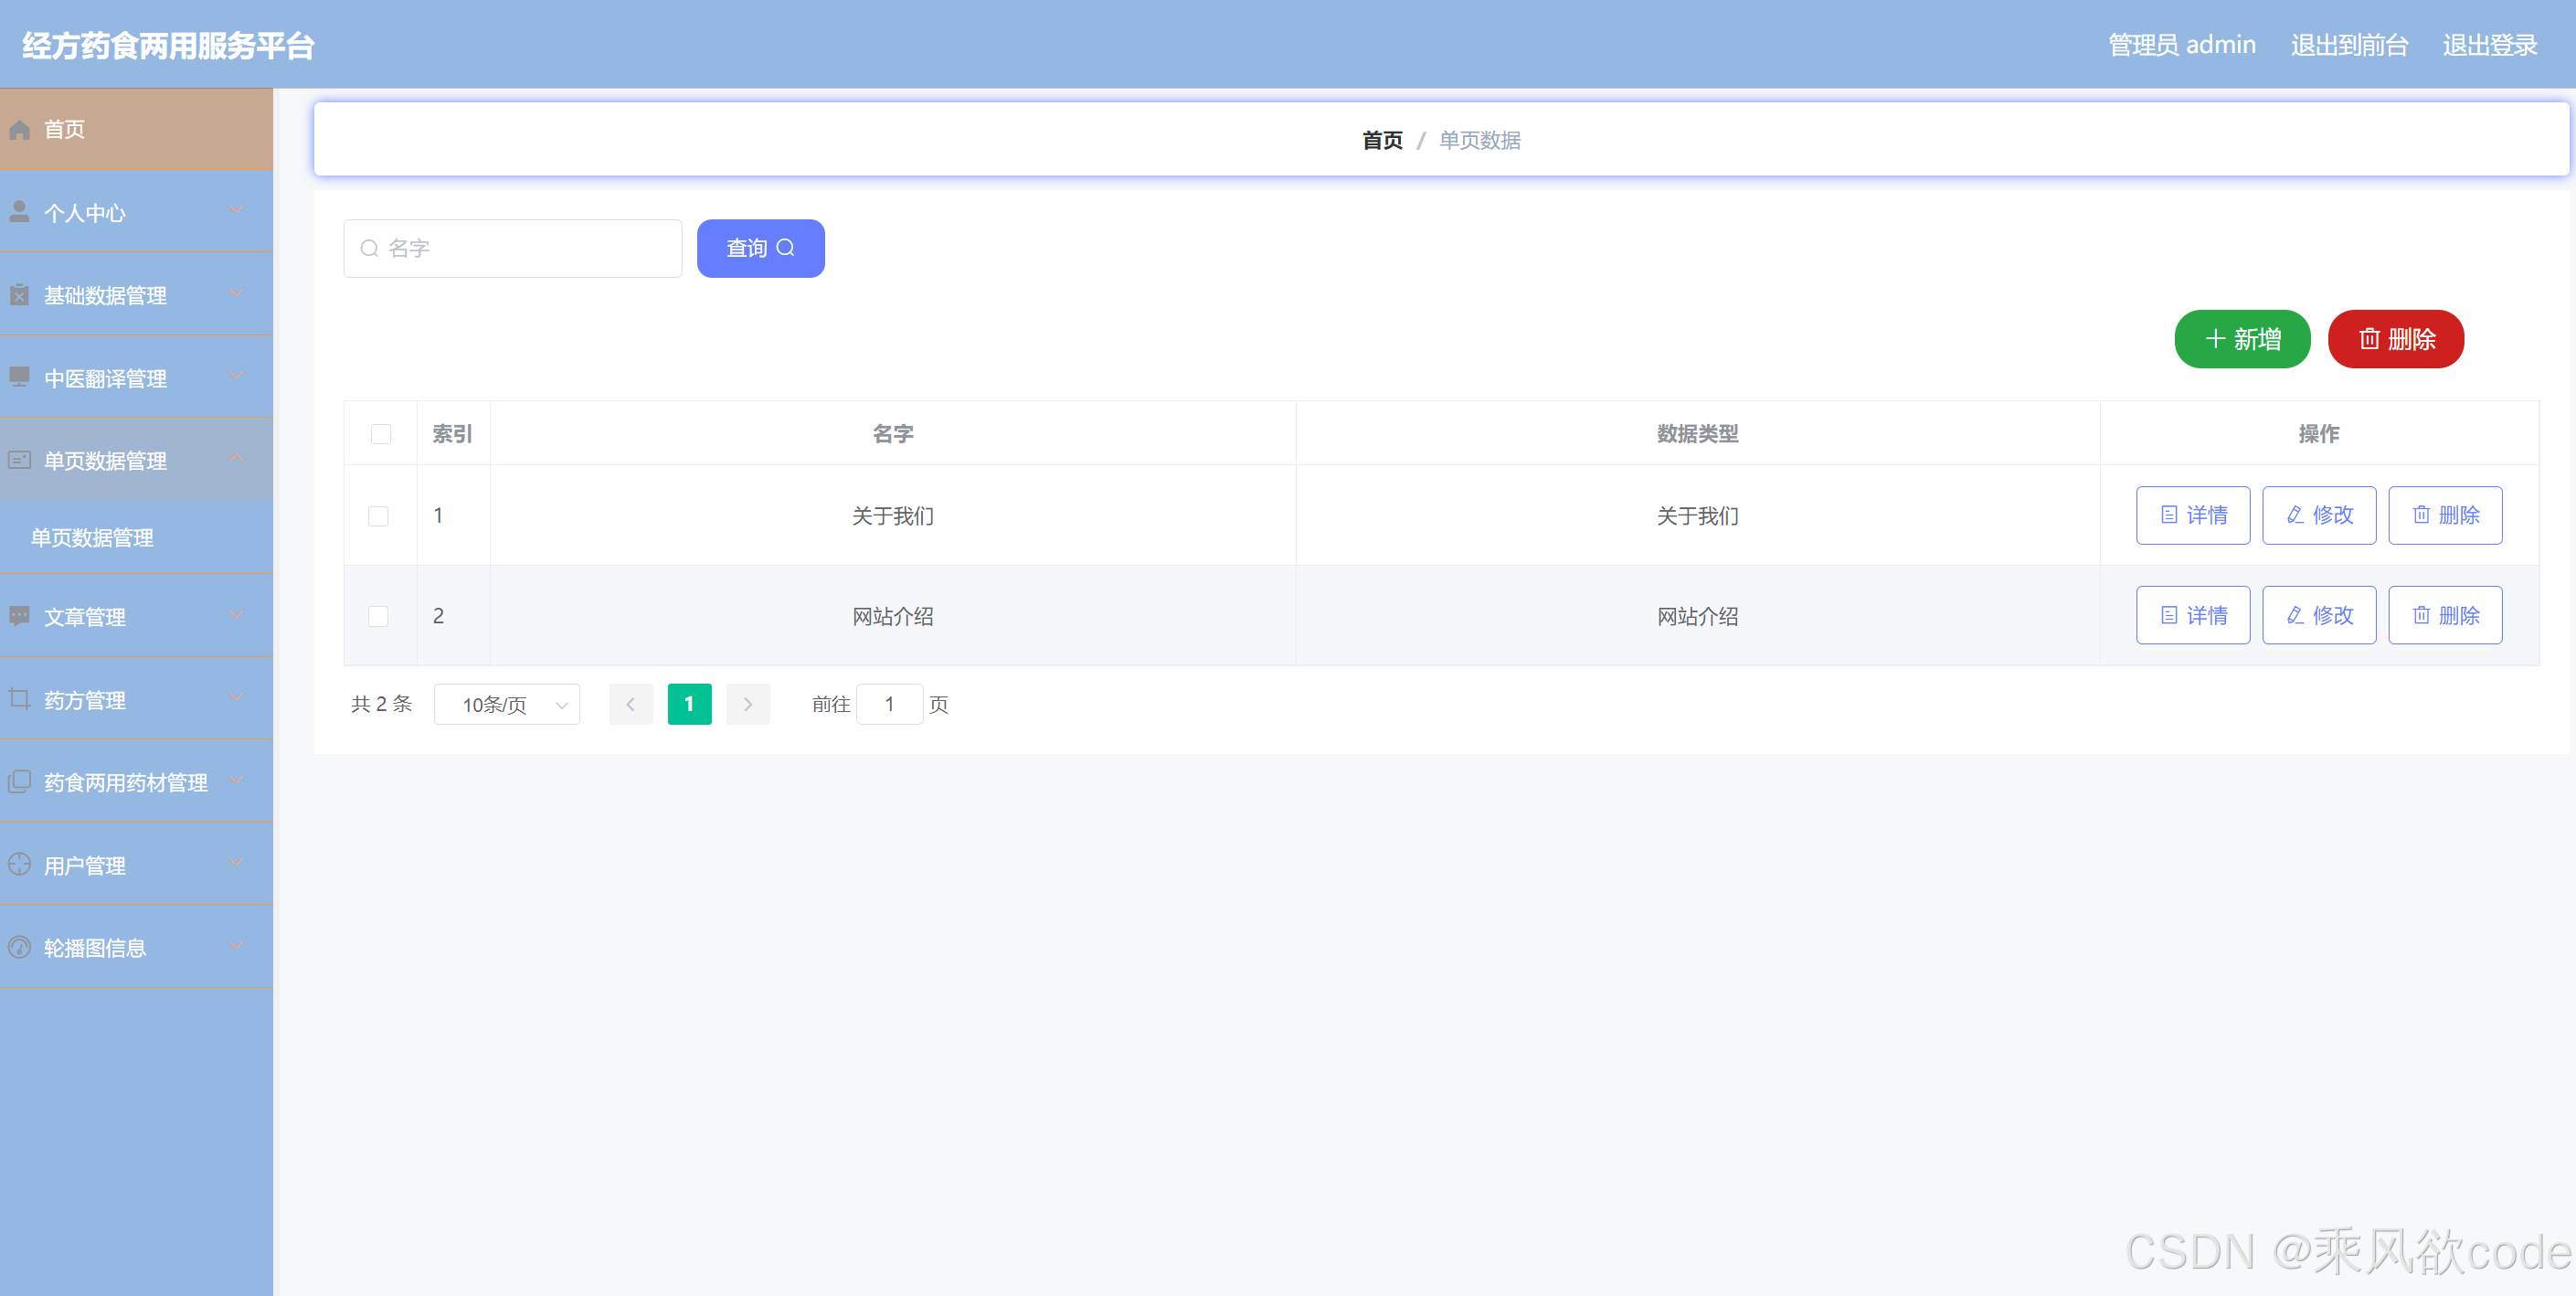Check the row checkbox for 关于我们

(379, 516)
